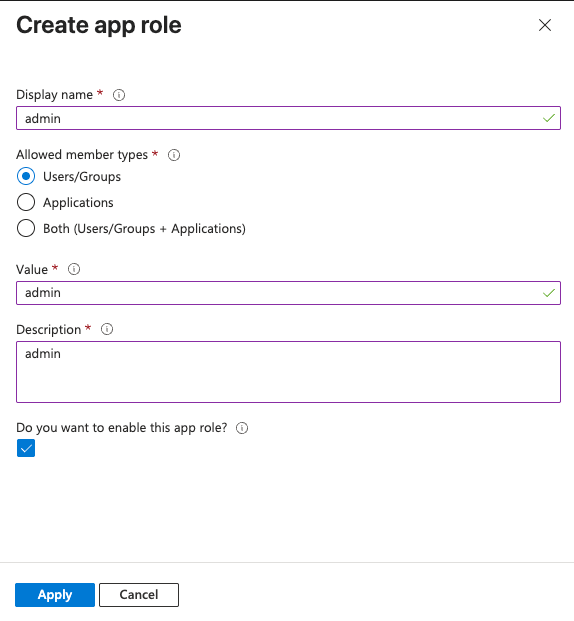The height and width of the screenshot is (621, 574).
Task: Choose Both (Users/Groups + Applications) option
Action: point(26,229)
